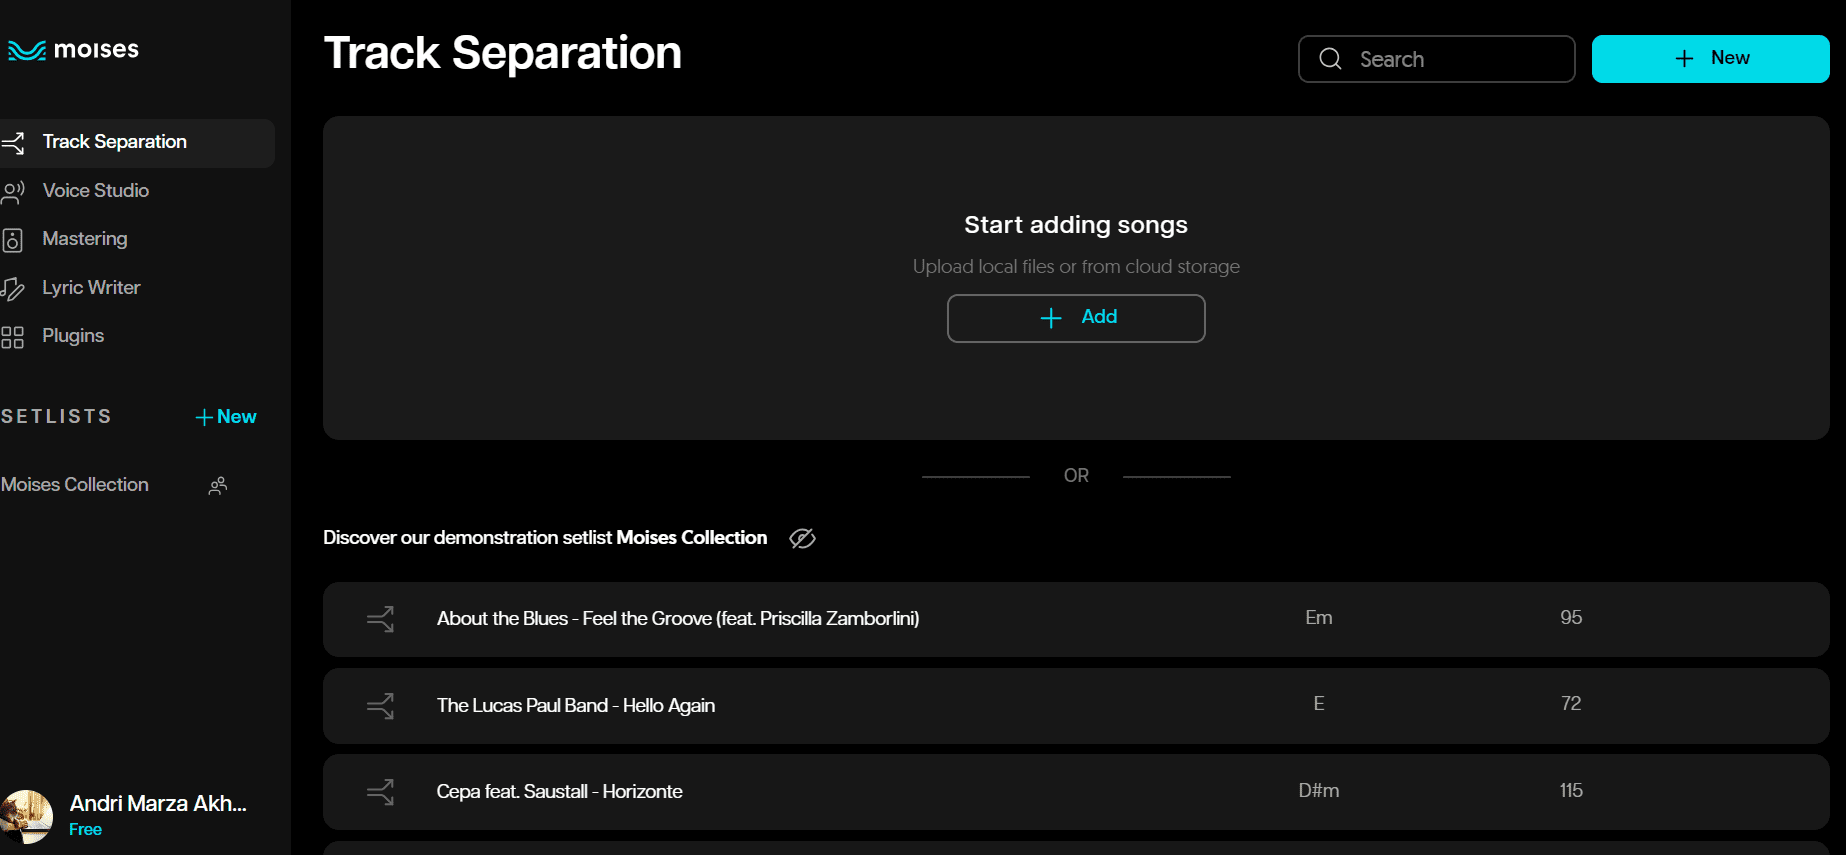Screen dimensions: 1846x855
Task: Click the Mastering sidebar icon
Action: [x=13, y=240]
